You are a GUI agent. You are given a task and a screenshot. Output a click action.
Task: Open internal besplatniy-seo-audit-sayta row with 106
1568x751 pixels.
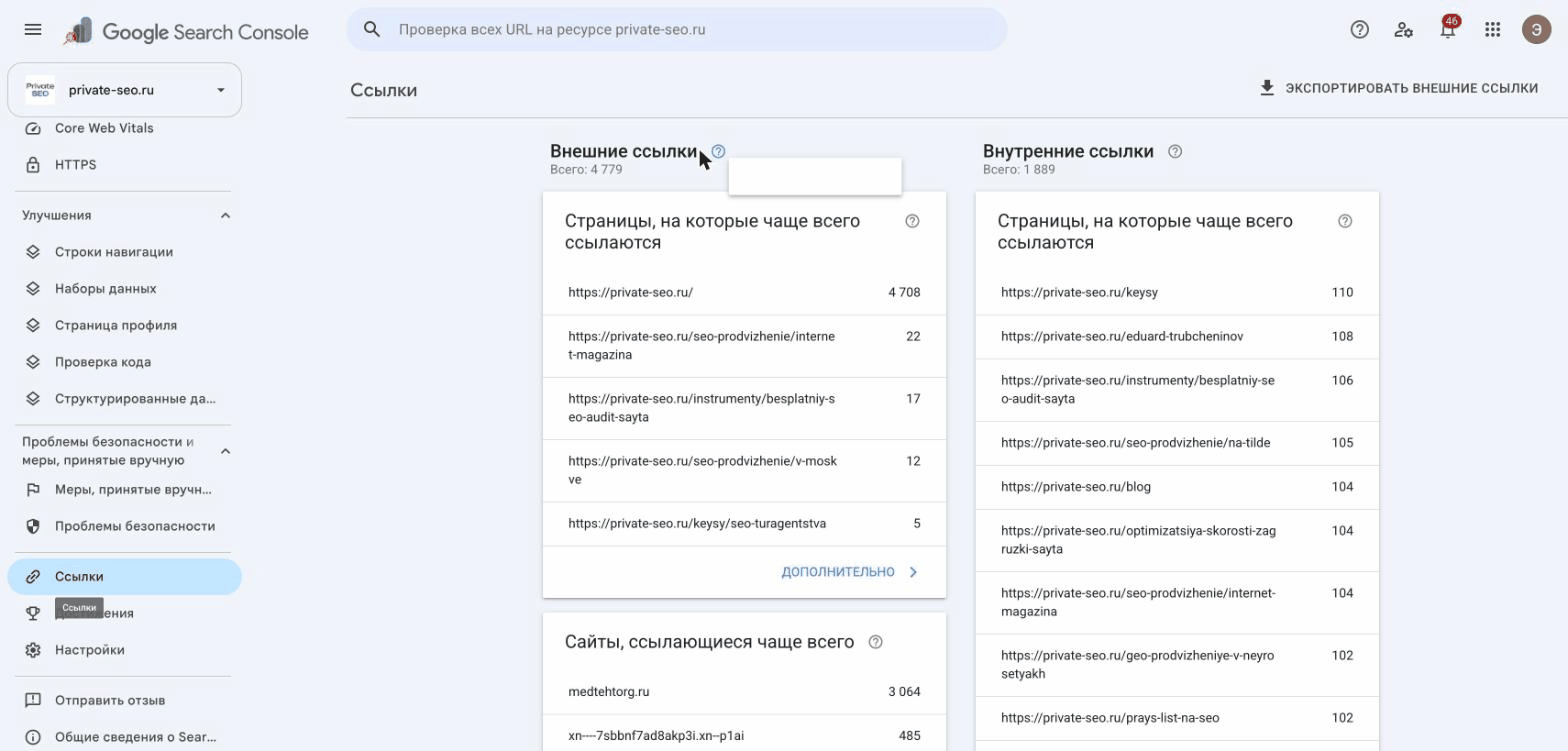[x=1177, y=390]
